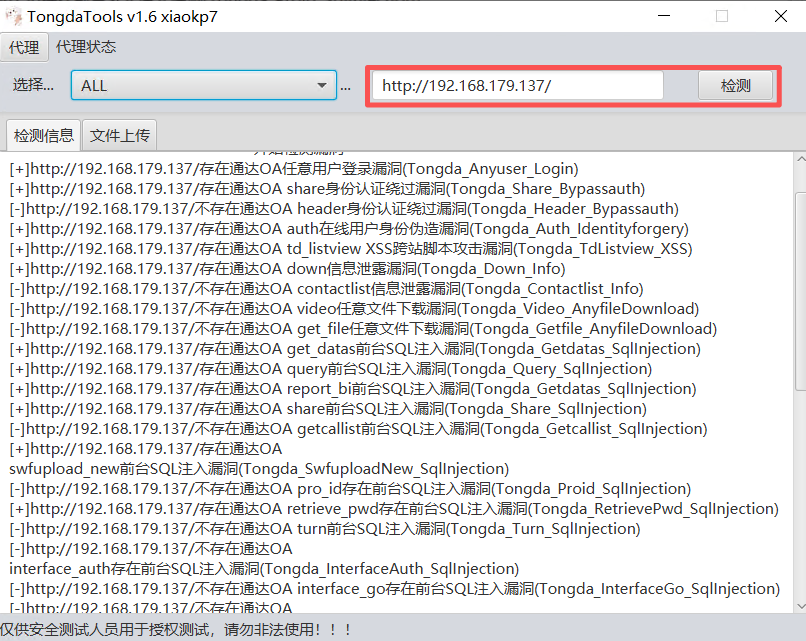Select the Tongda_Video_AnyfileDownload result line

[354, 309]
